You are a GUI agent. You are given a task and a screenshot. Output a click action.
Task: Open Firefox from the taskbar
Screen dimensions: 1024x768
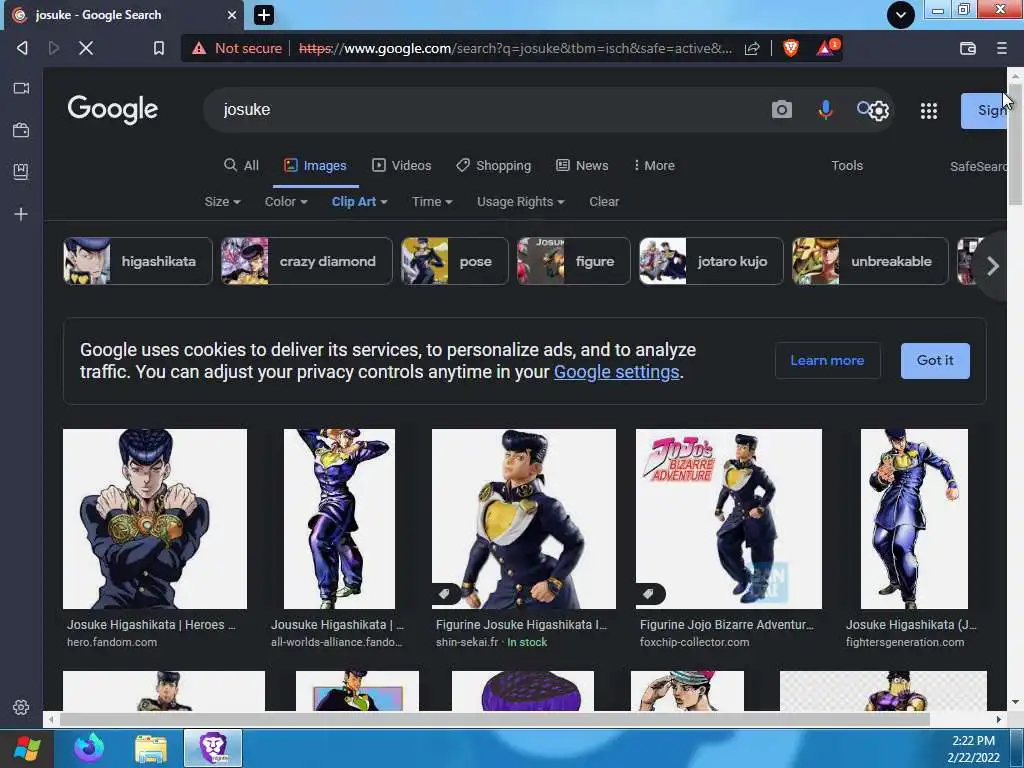click(89, 748)
